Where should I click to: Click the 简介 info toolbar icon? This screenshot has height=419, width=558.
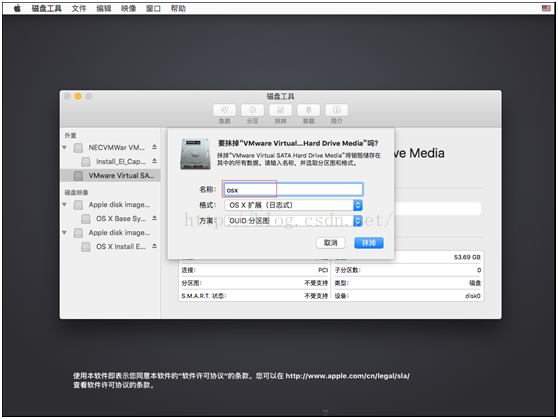point(337,110)
